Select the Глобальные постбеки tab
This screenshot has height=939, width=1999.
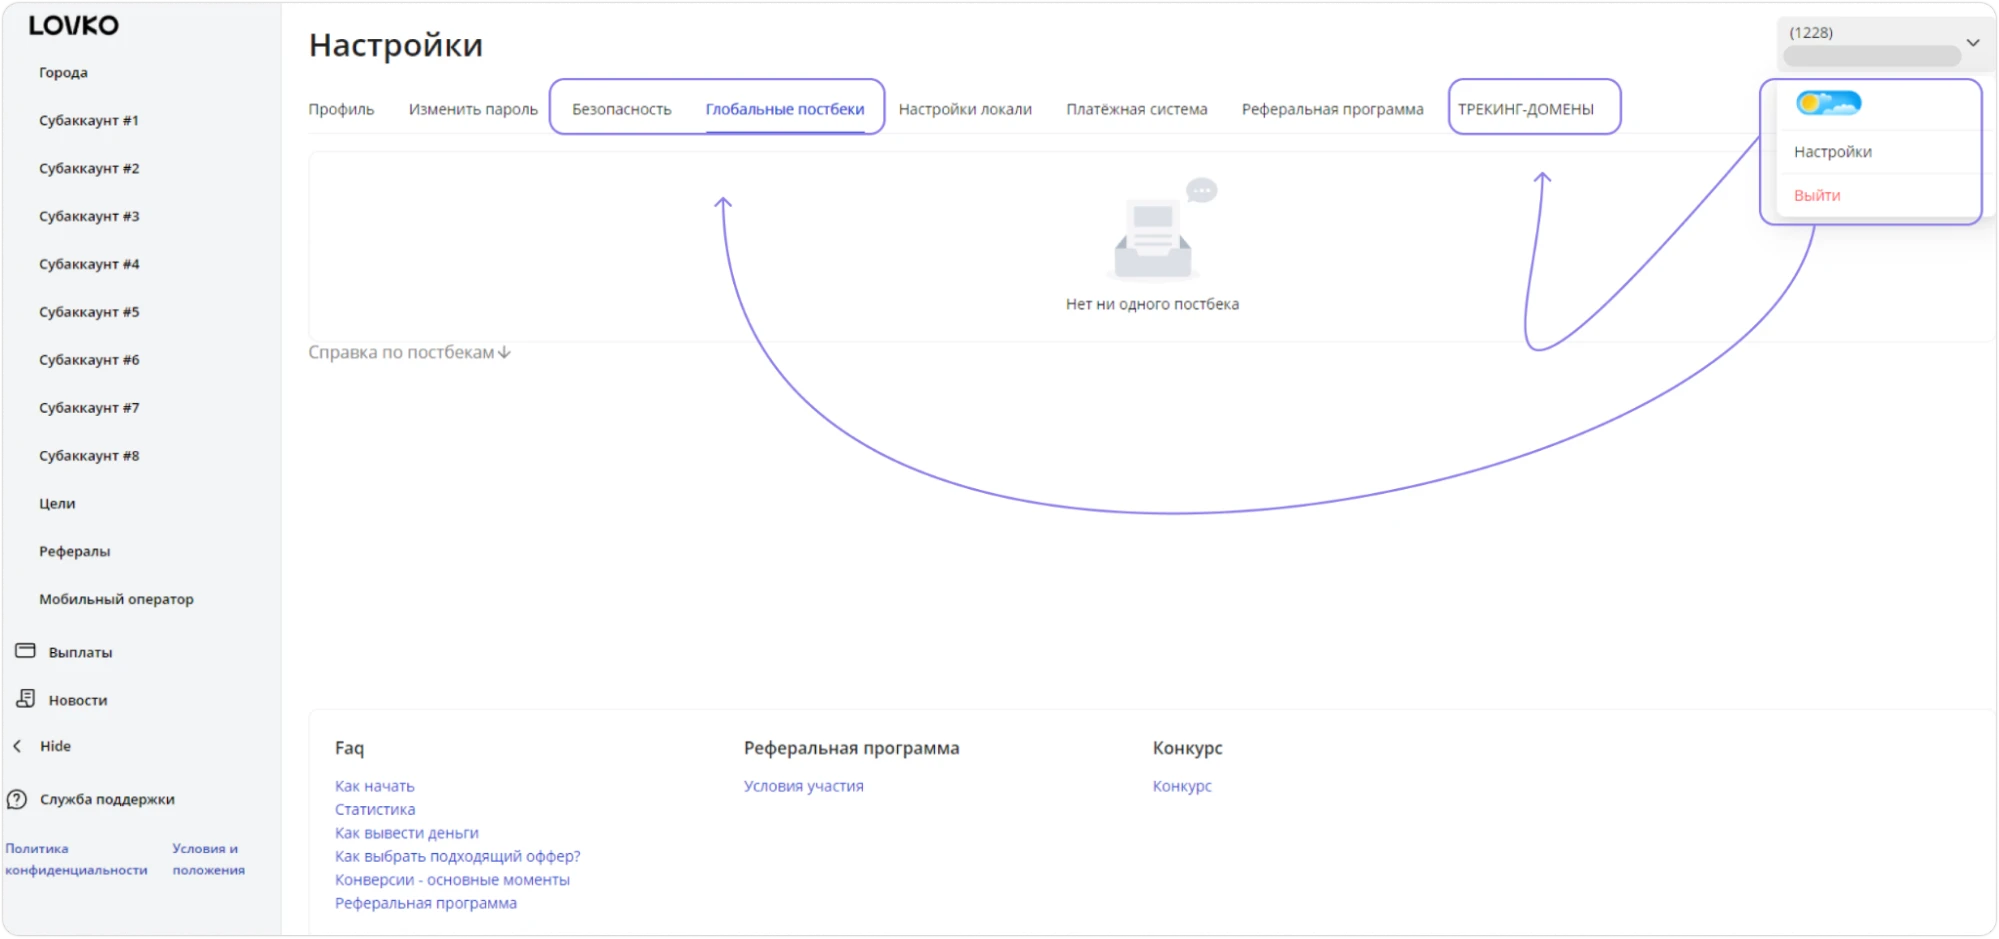click(785, 109)
